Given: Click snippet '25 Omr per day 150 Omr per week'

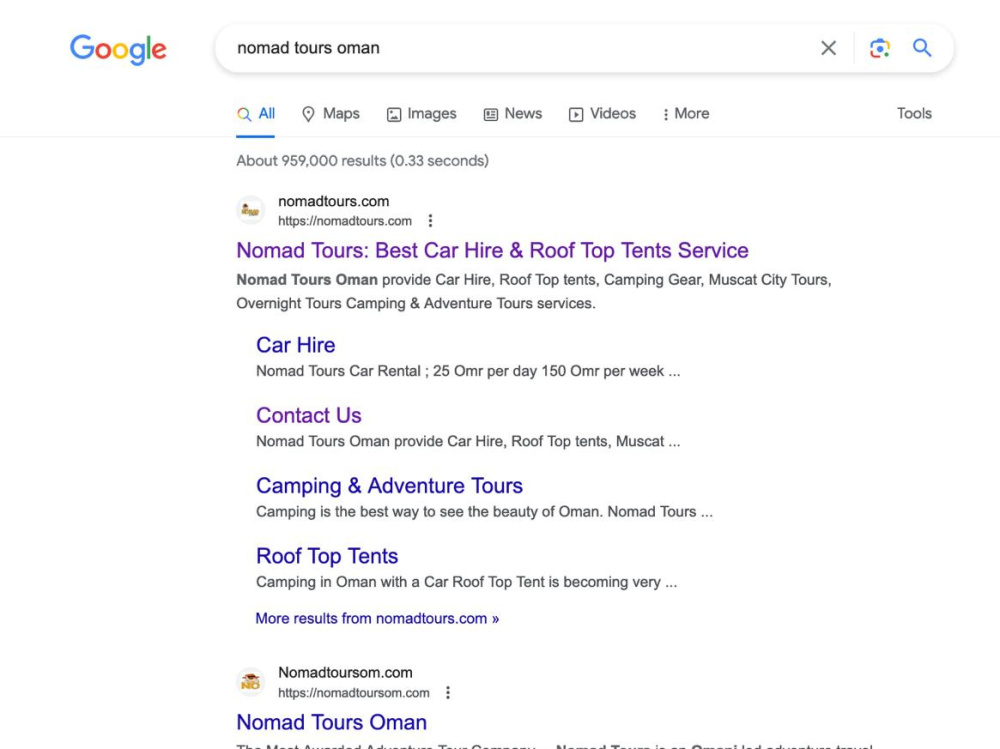Looking at the screenshot, I should coord(548,371).
